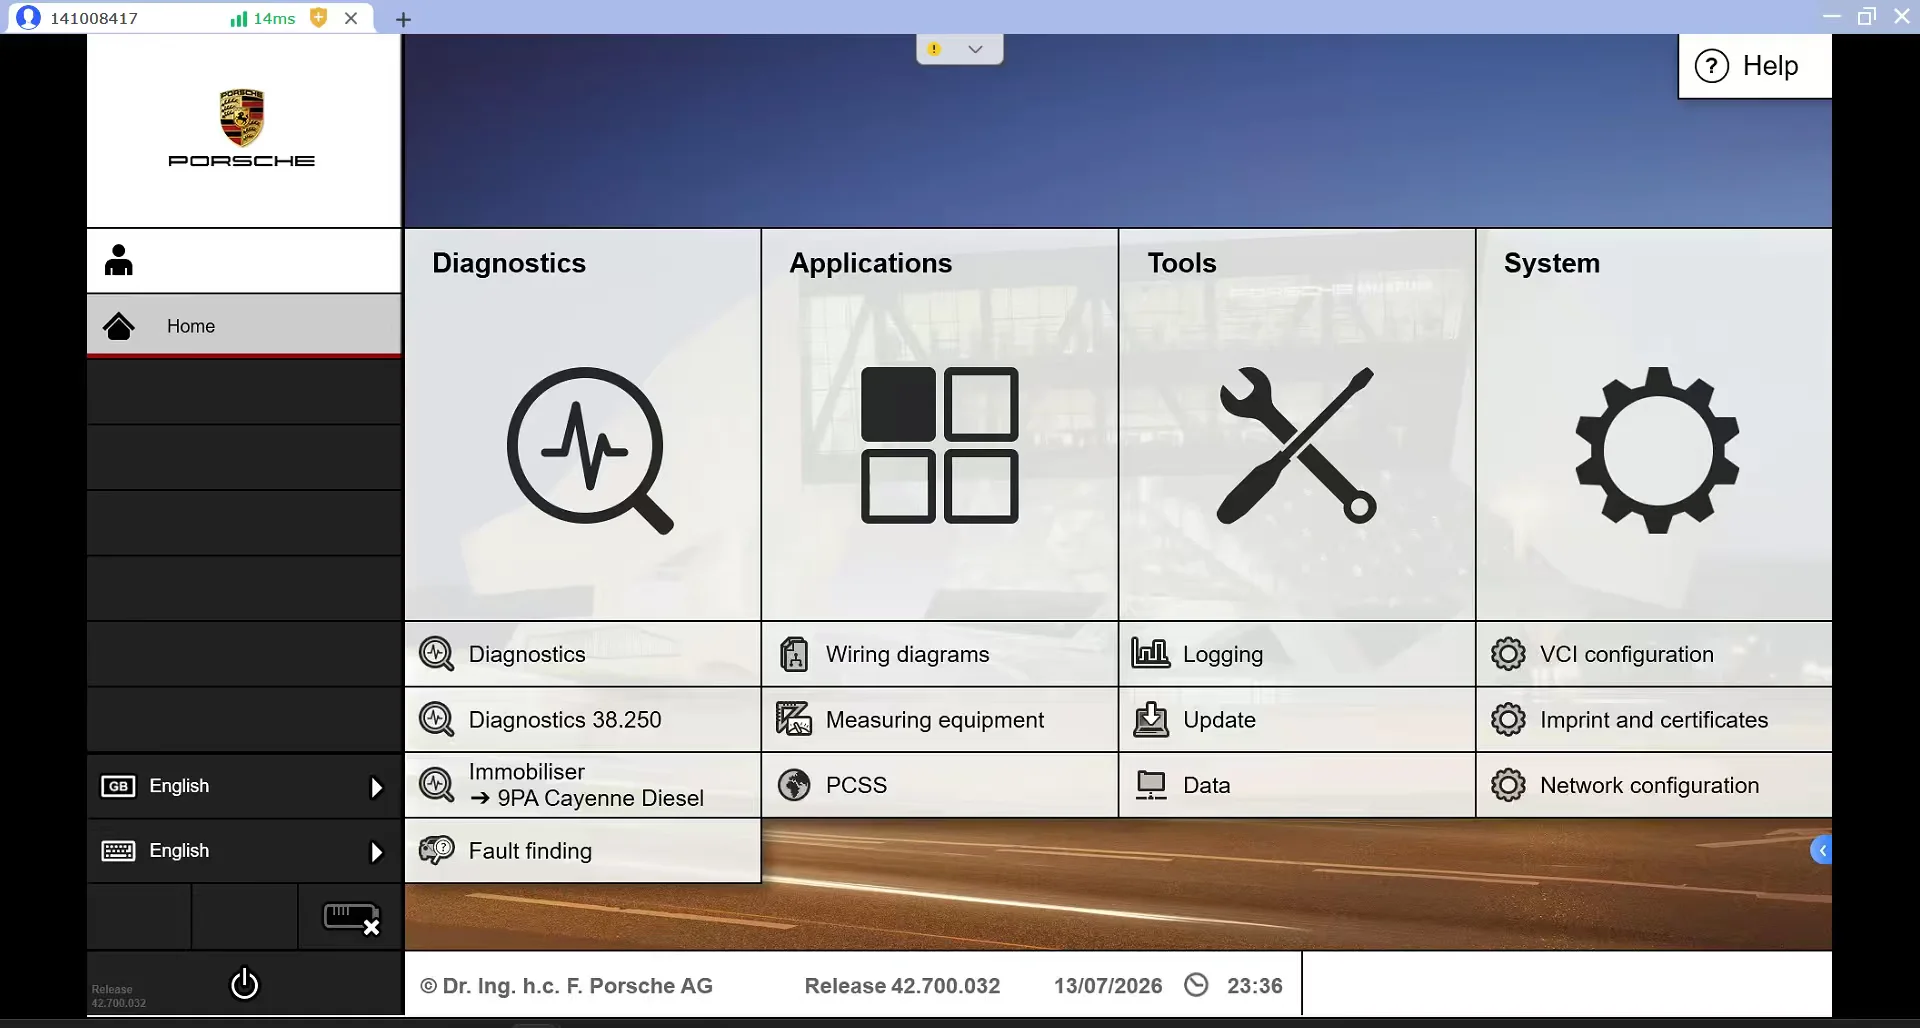The height and width of the screenshot is (1028, 1920).
Task: Select the Home menu item
Action: (244, 326)
